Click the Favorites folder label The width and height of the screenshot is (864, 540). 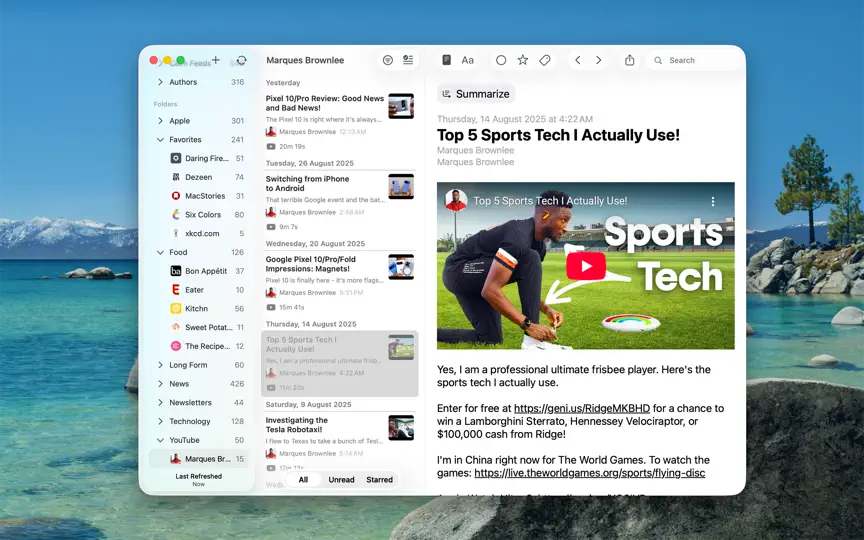click(185, 139)
